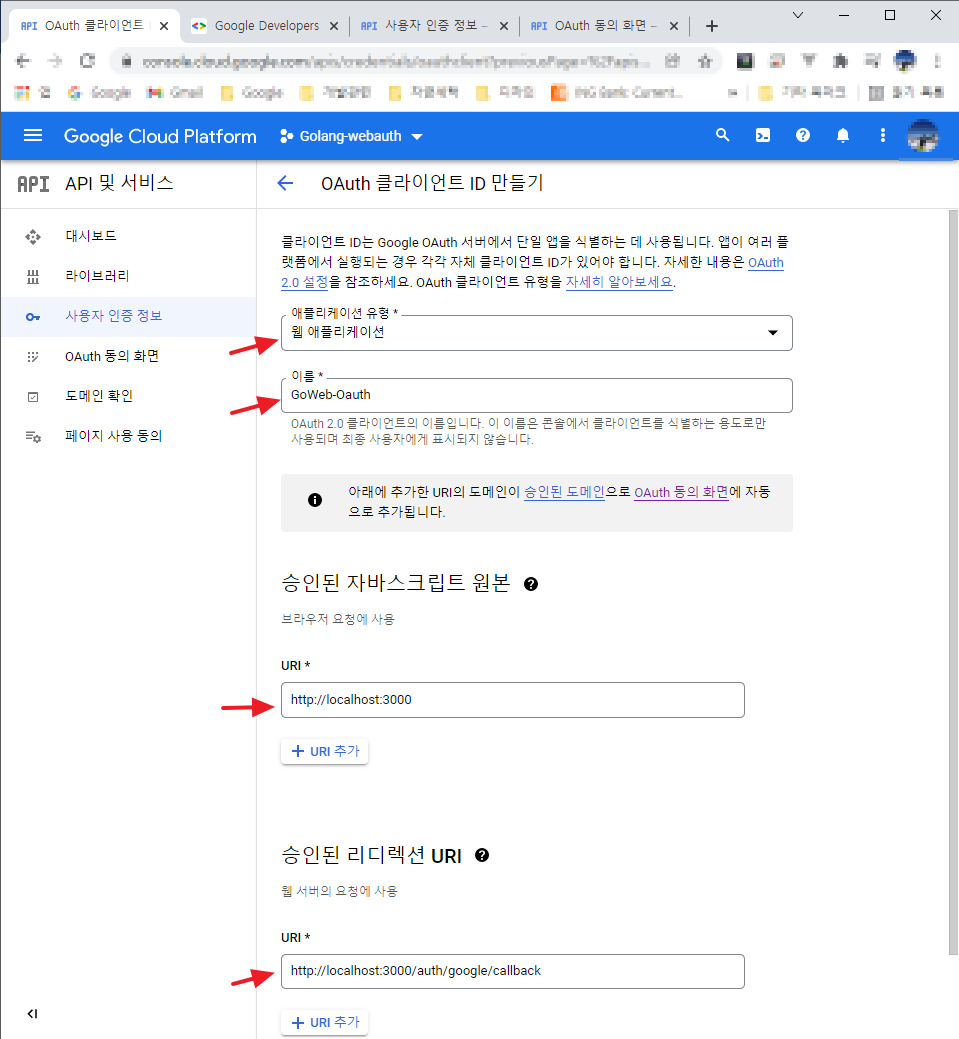
Task: Open 대시보드 in the sidebar
Action: pyautogui.click(x=128, y=237)
